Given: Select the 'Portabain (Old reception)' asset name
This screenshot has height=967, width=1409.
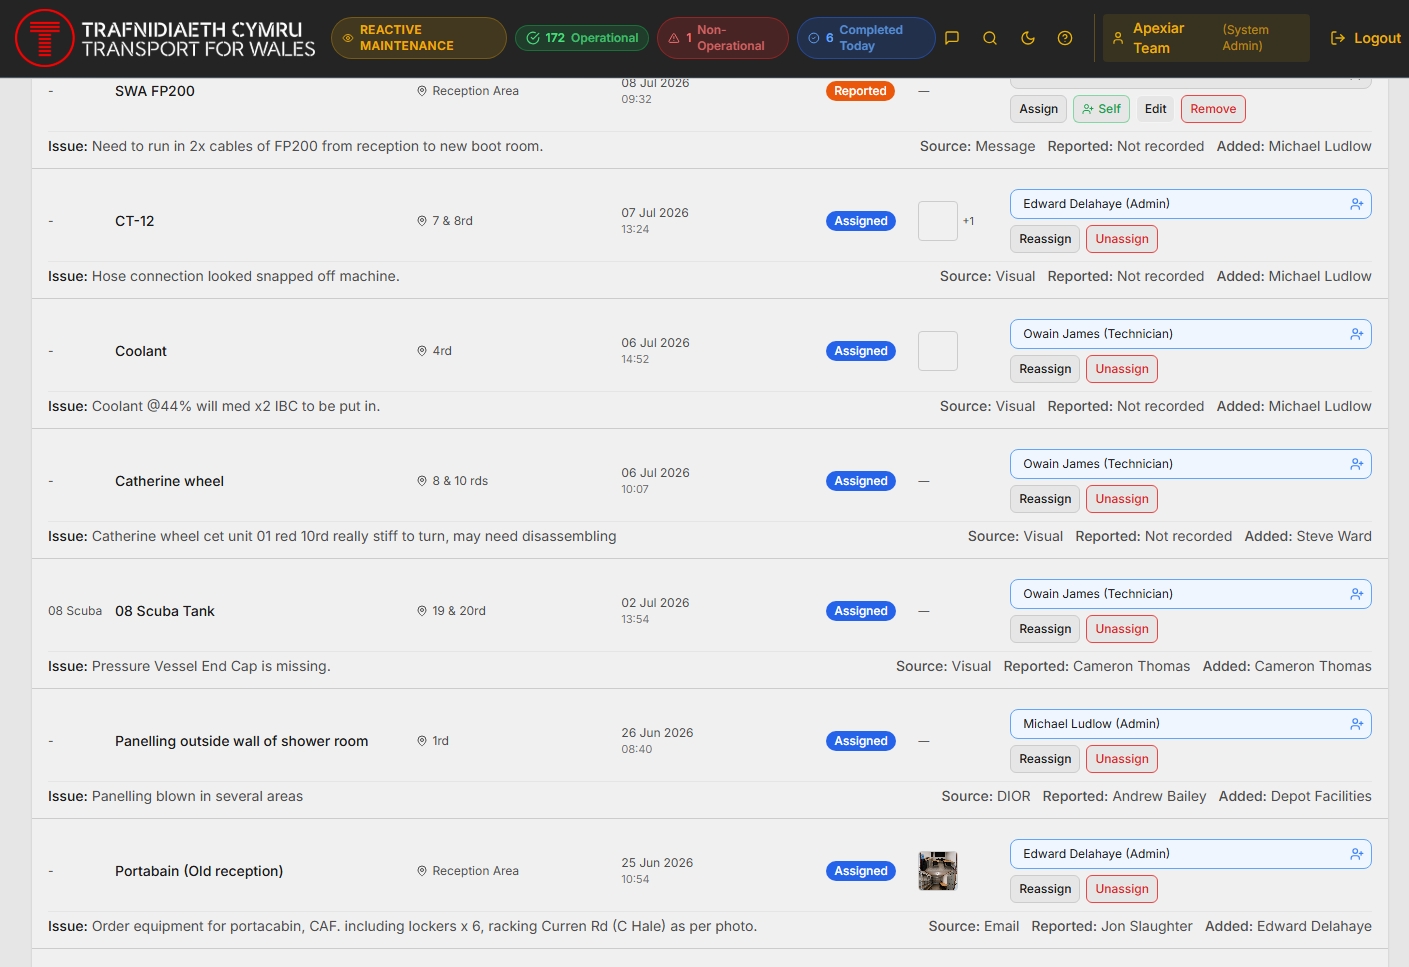Looking at the screenshot, I should (x=199, y=871).
